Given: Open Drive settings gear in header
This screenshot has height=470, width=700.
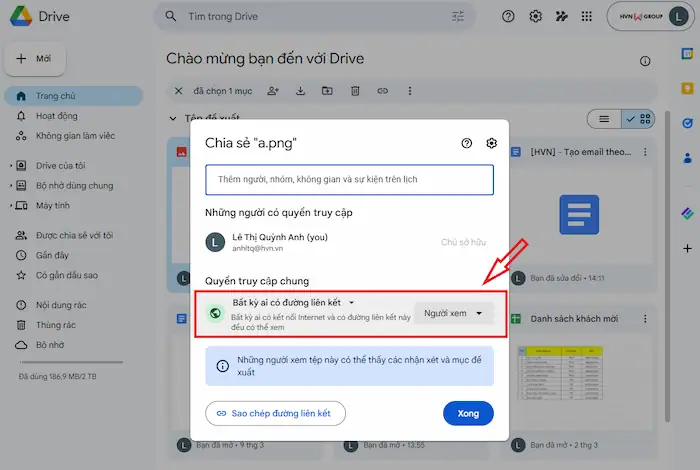Looking at the screenshot, I should tap(536, 16).
